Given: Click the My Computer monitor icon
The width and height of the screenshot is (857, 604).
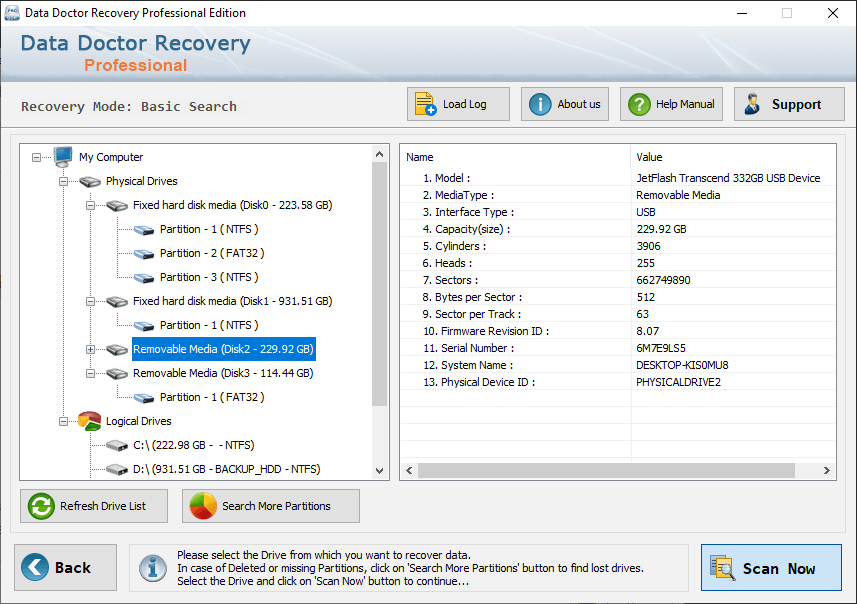Looking at the screenshot, I should pyautogui.click(x=63, y=157).
